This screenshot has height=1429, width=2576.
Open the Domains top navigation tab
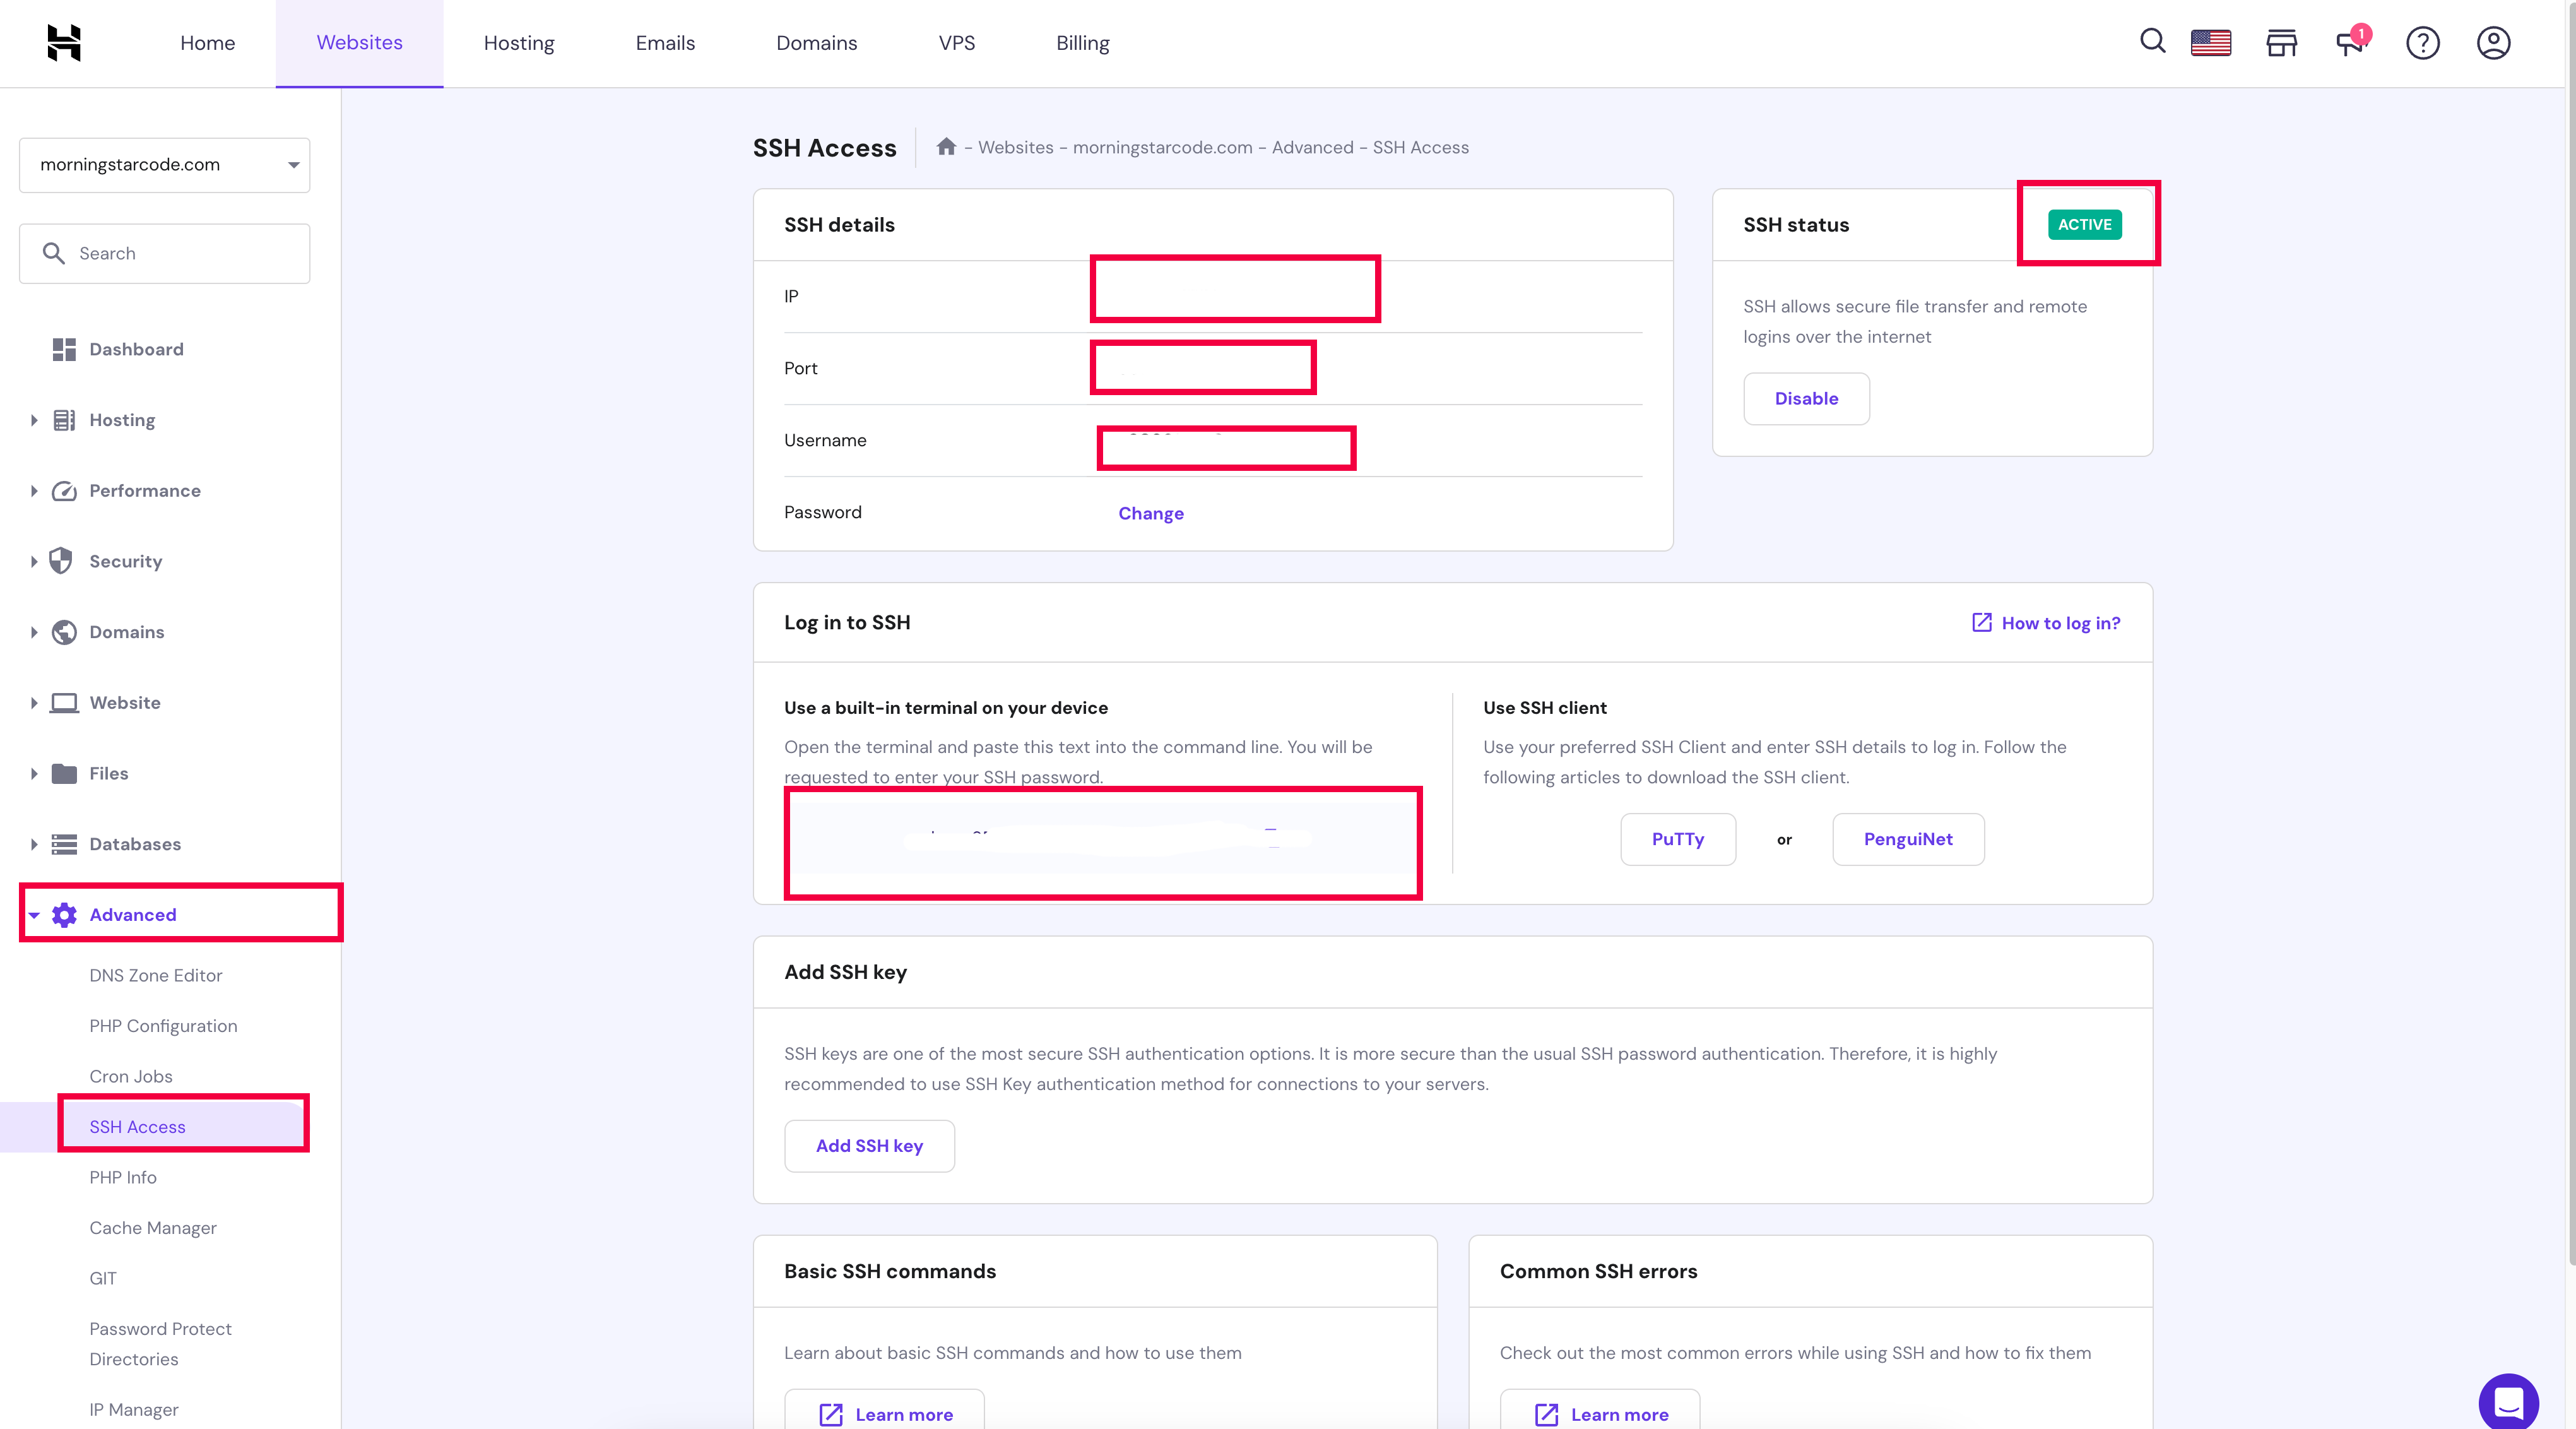817,43
